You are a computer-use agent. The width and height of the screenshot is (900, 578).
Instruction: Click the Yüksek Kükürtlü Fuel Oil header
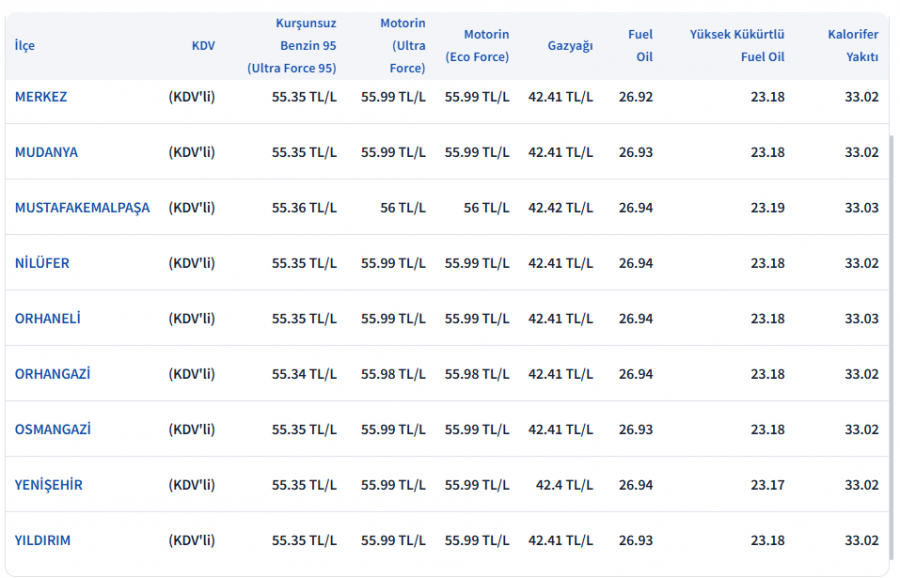[737, 46]
